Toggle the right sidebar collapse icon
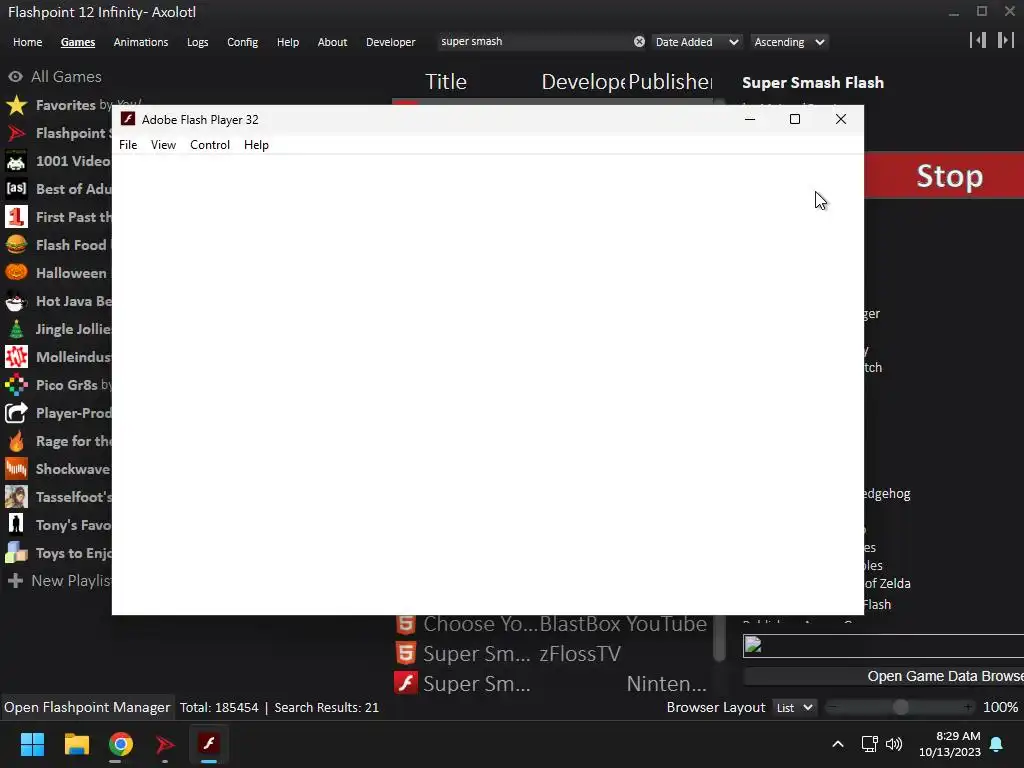Image resolution: width=1024 pixels, height=768 pixels. click(x=1006, y=40)
